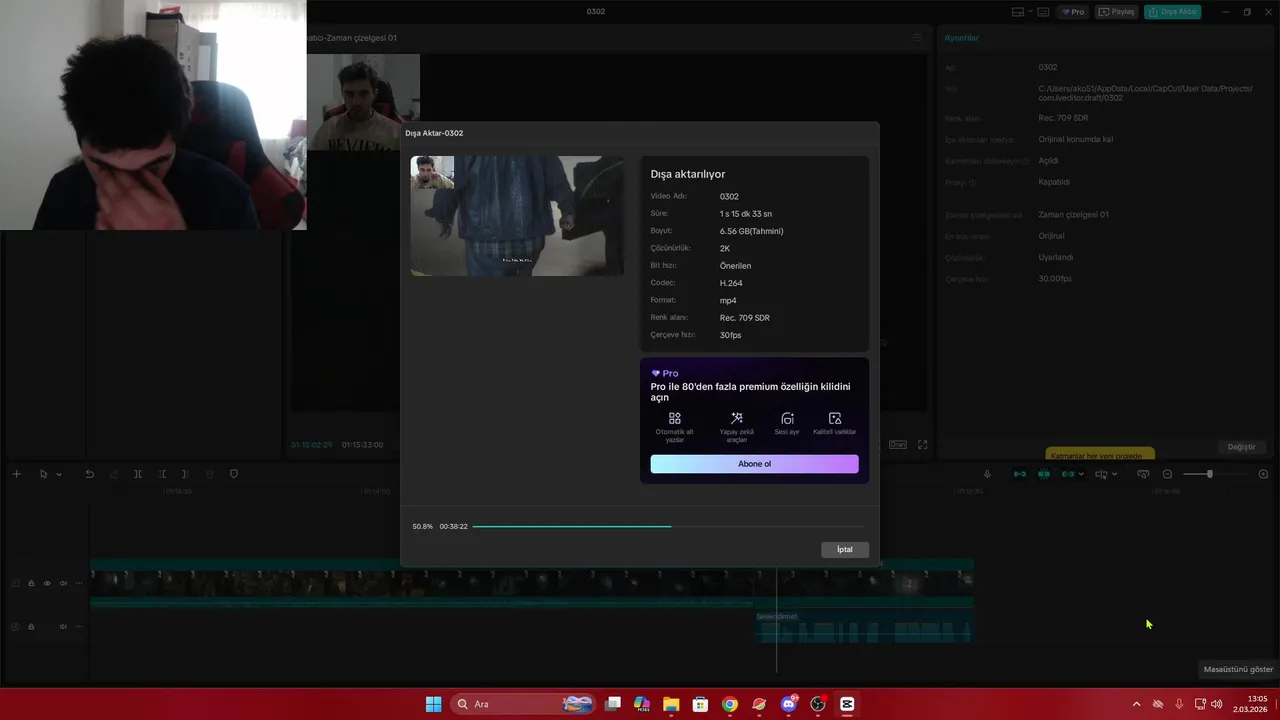Click the timeline zoom out minus icon
Screen dimensions: 1280x720
(x=1167, y=474)
